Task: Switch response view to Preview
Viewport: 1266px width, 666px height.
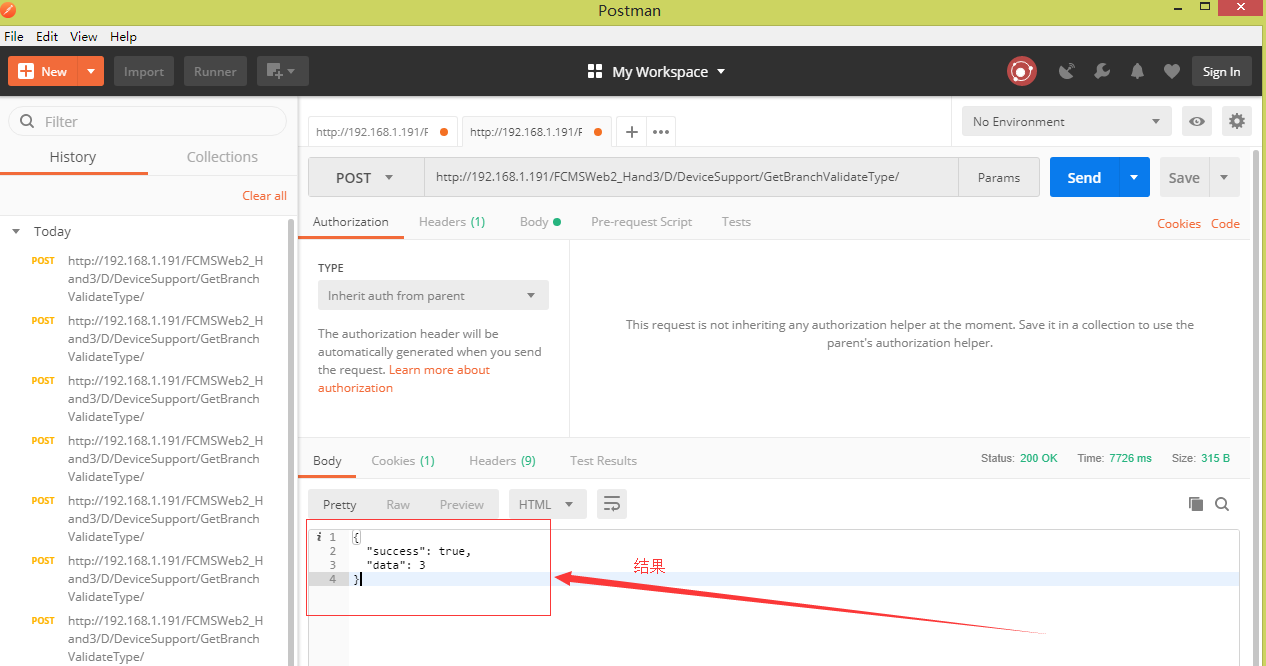Action: pyautogui.click(x=462, y=504)
